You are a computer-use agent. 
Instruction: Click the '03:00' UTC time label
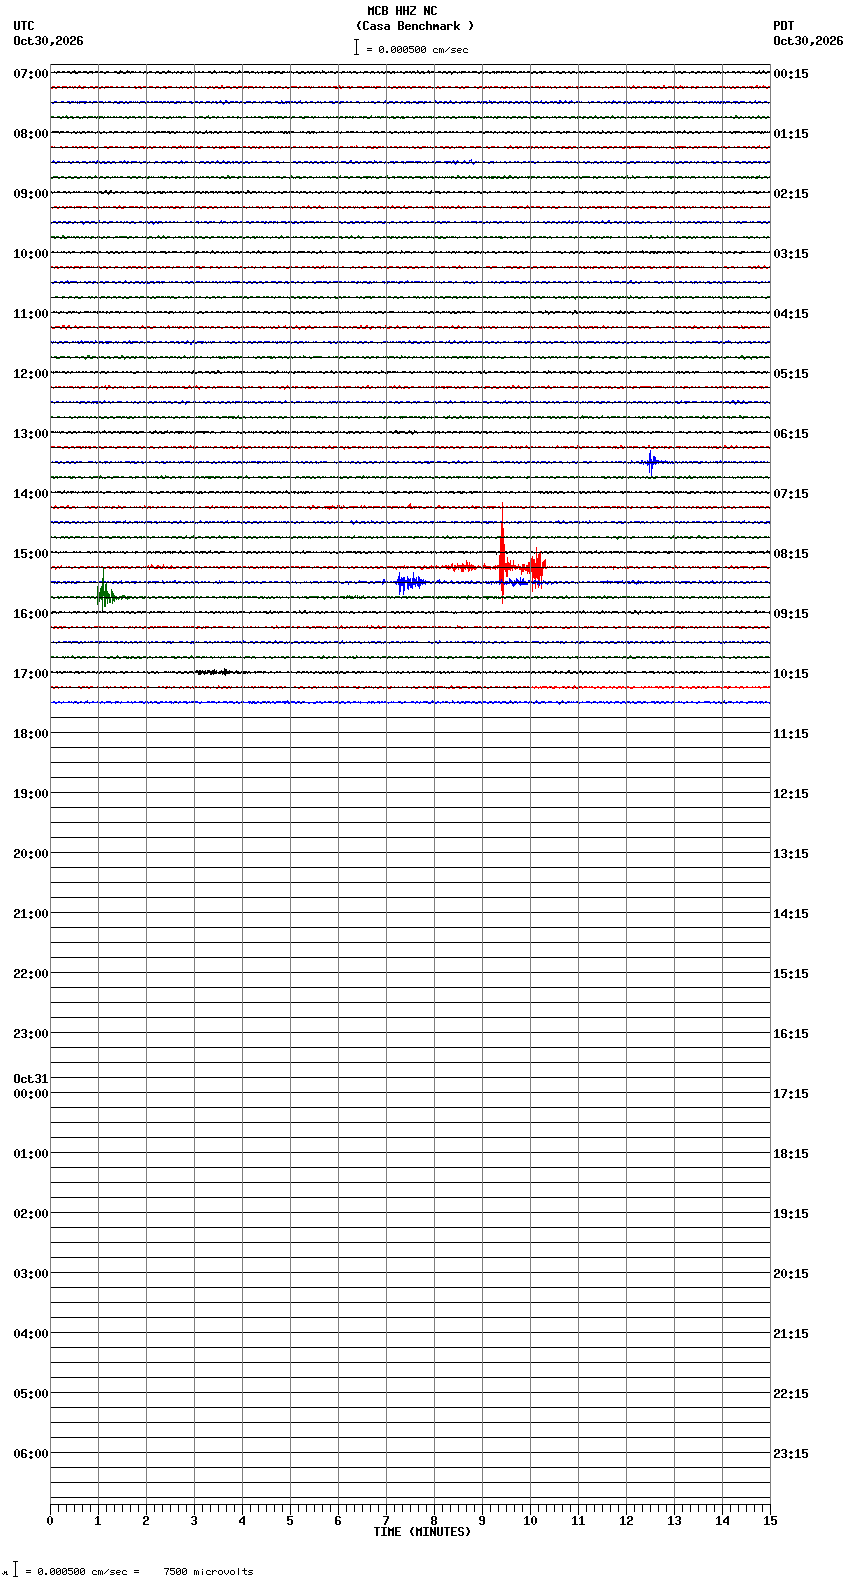pos(31,1274)
